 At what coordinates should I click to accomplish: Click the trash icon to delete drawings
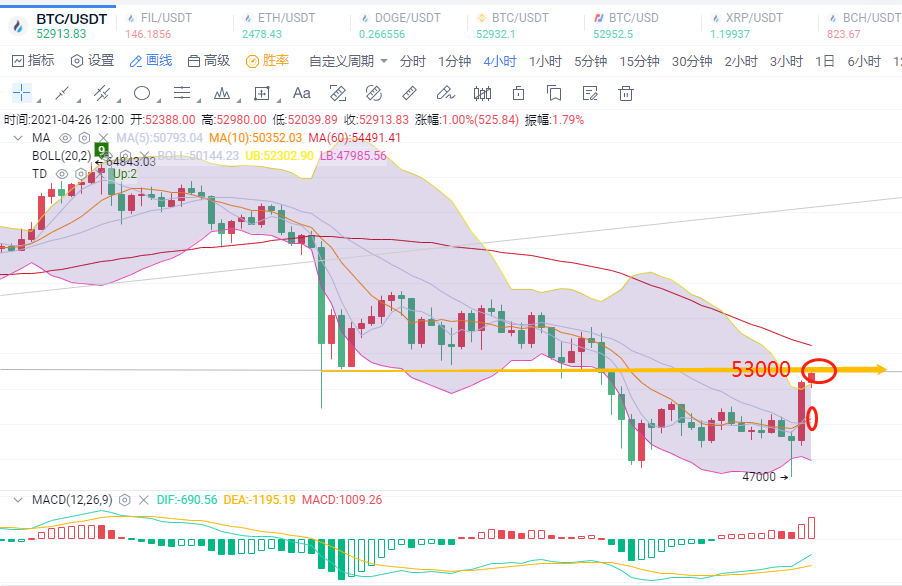626,94
